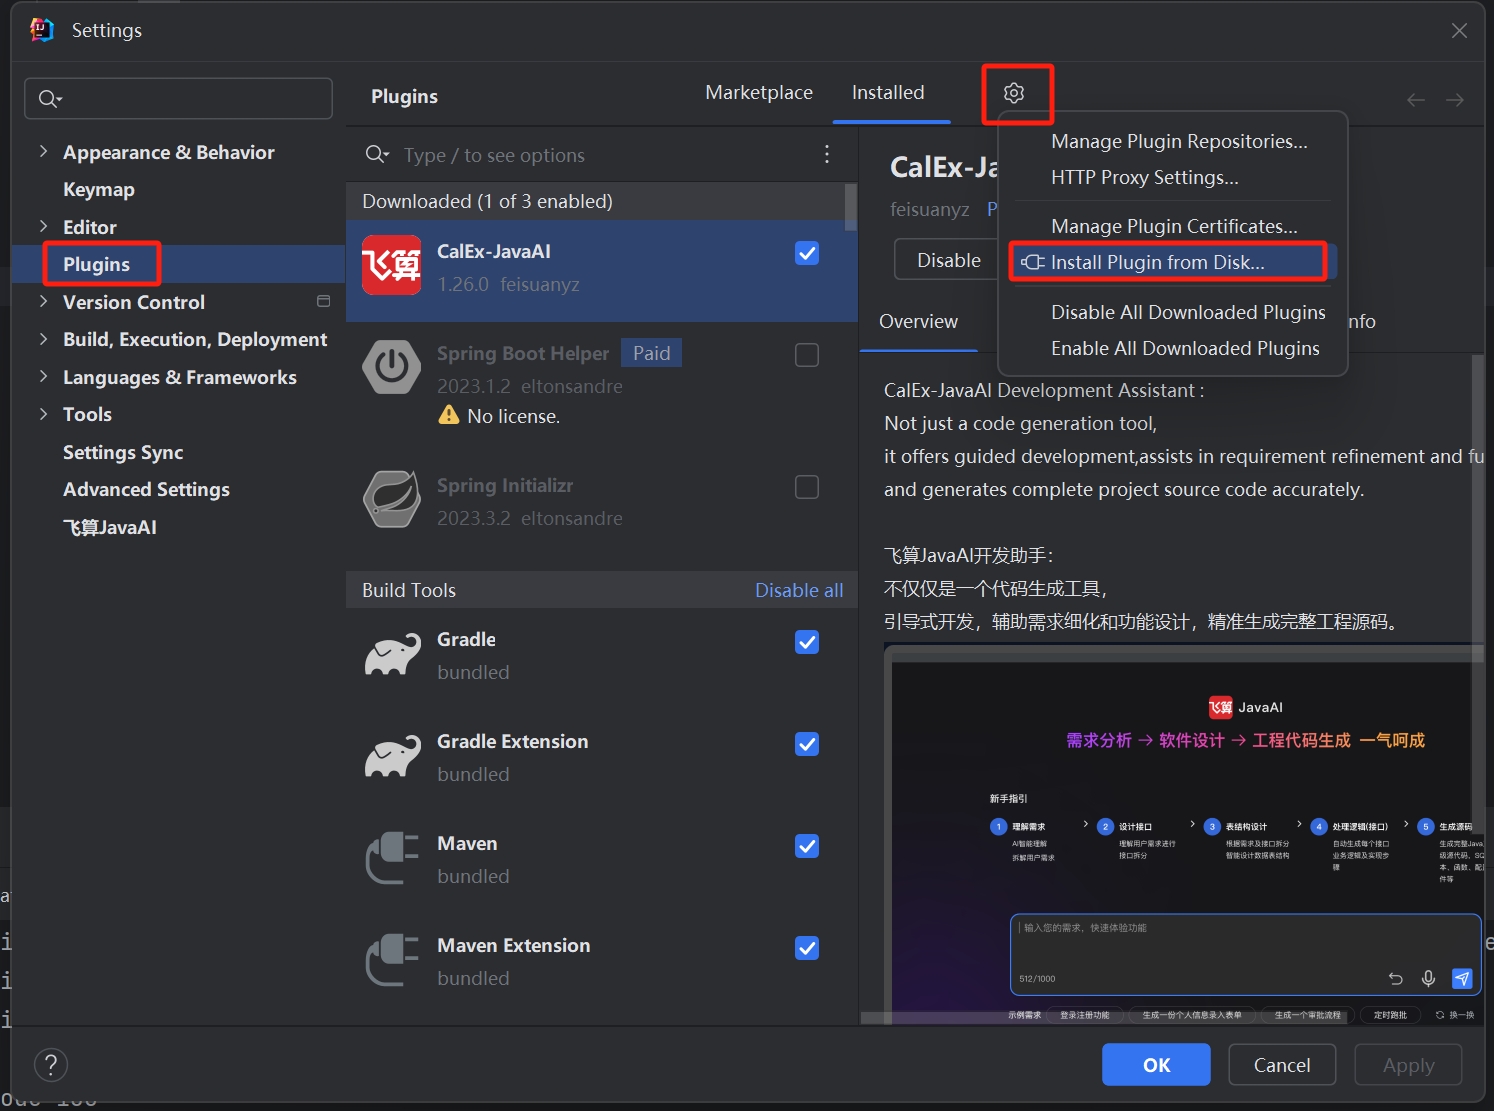Open plugin list options three-dot menu
Screen dimensions: 1494x1111
(826, 154)
